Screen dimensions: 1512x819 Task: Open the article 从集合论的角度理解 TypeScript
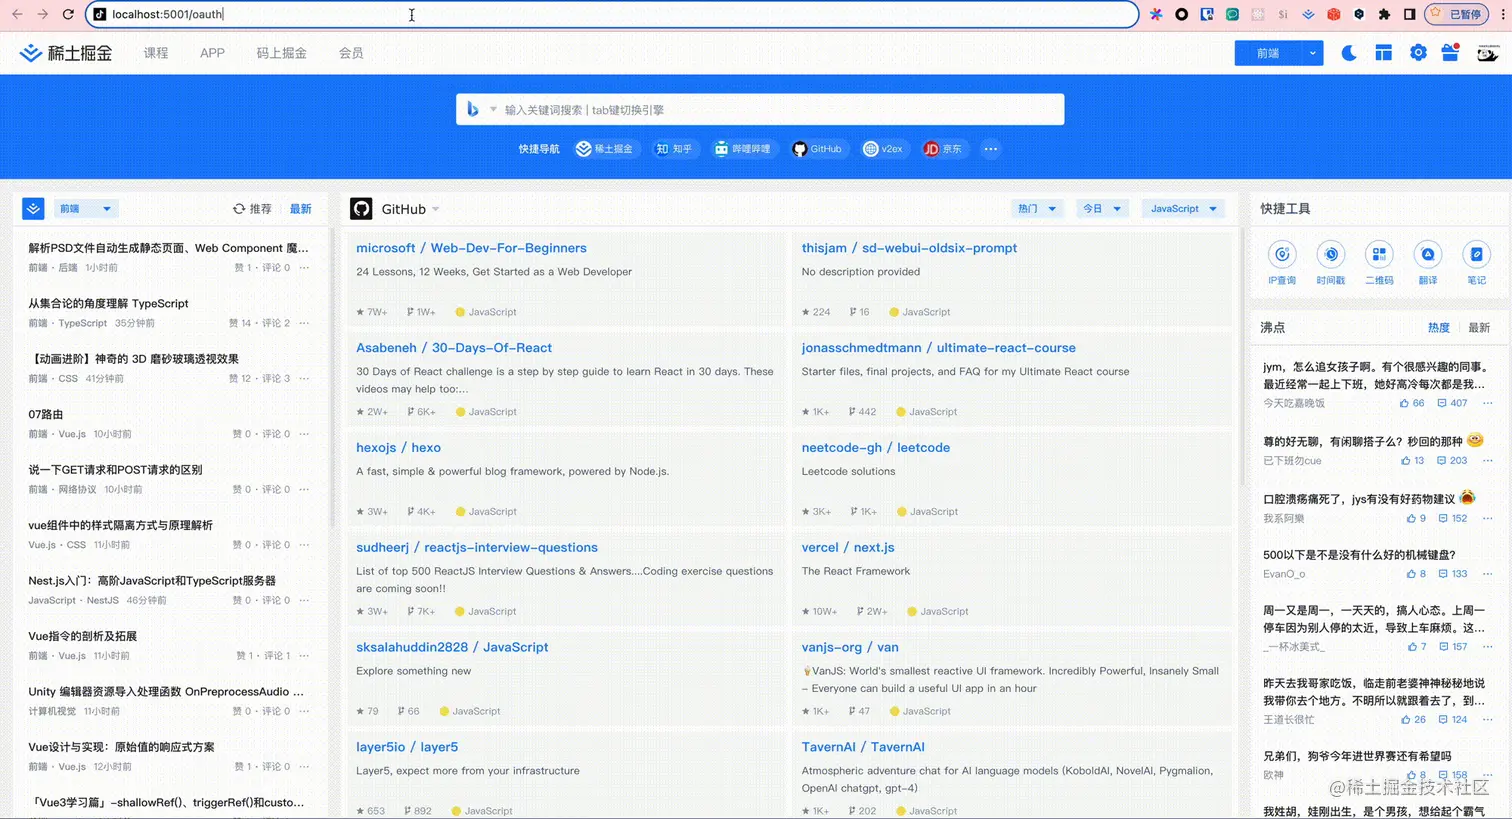click(x=108, y=303)
